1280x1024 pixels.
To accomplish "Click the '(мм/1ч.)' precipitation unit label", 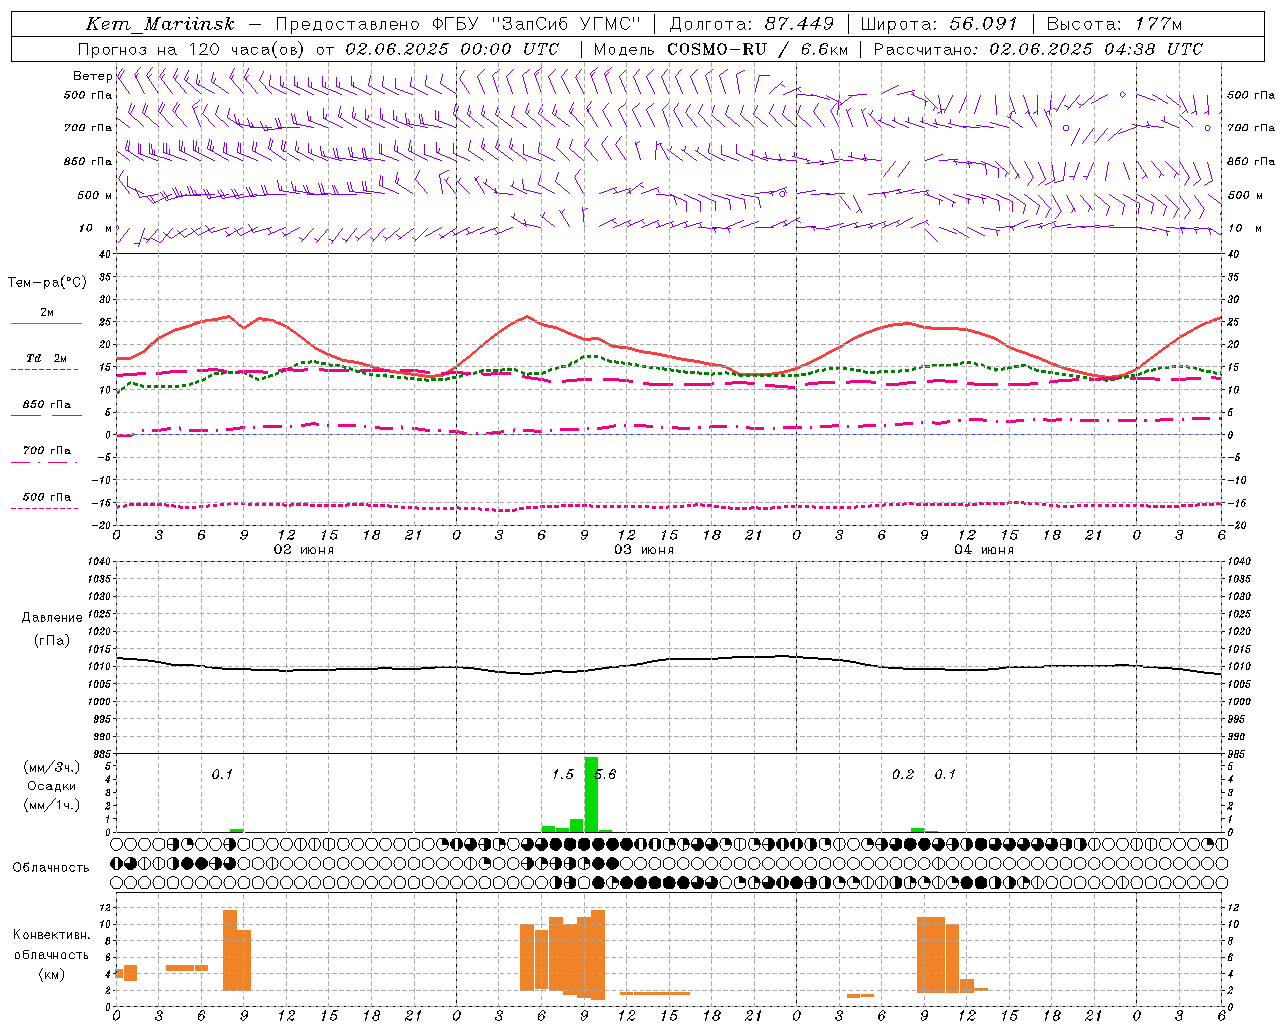I will point(51,805).
